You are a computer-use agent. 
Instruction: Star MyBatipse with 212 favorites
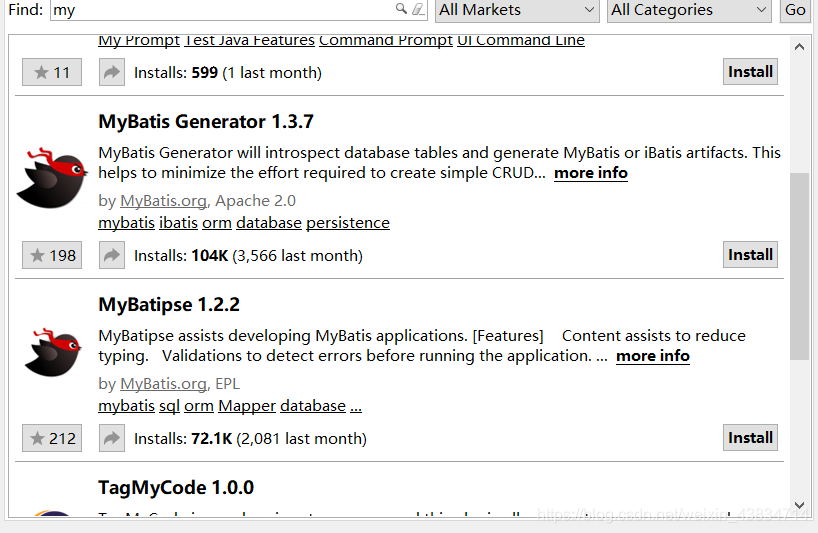(52, 438)
